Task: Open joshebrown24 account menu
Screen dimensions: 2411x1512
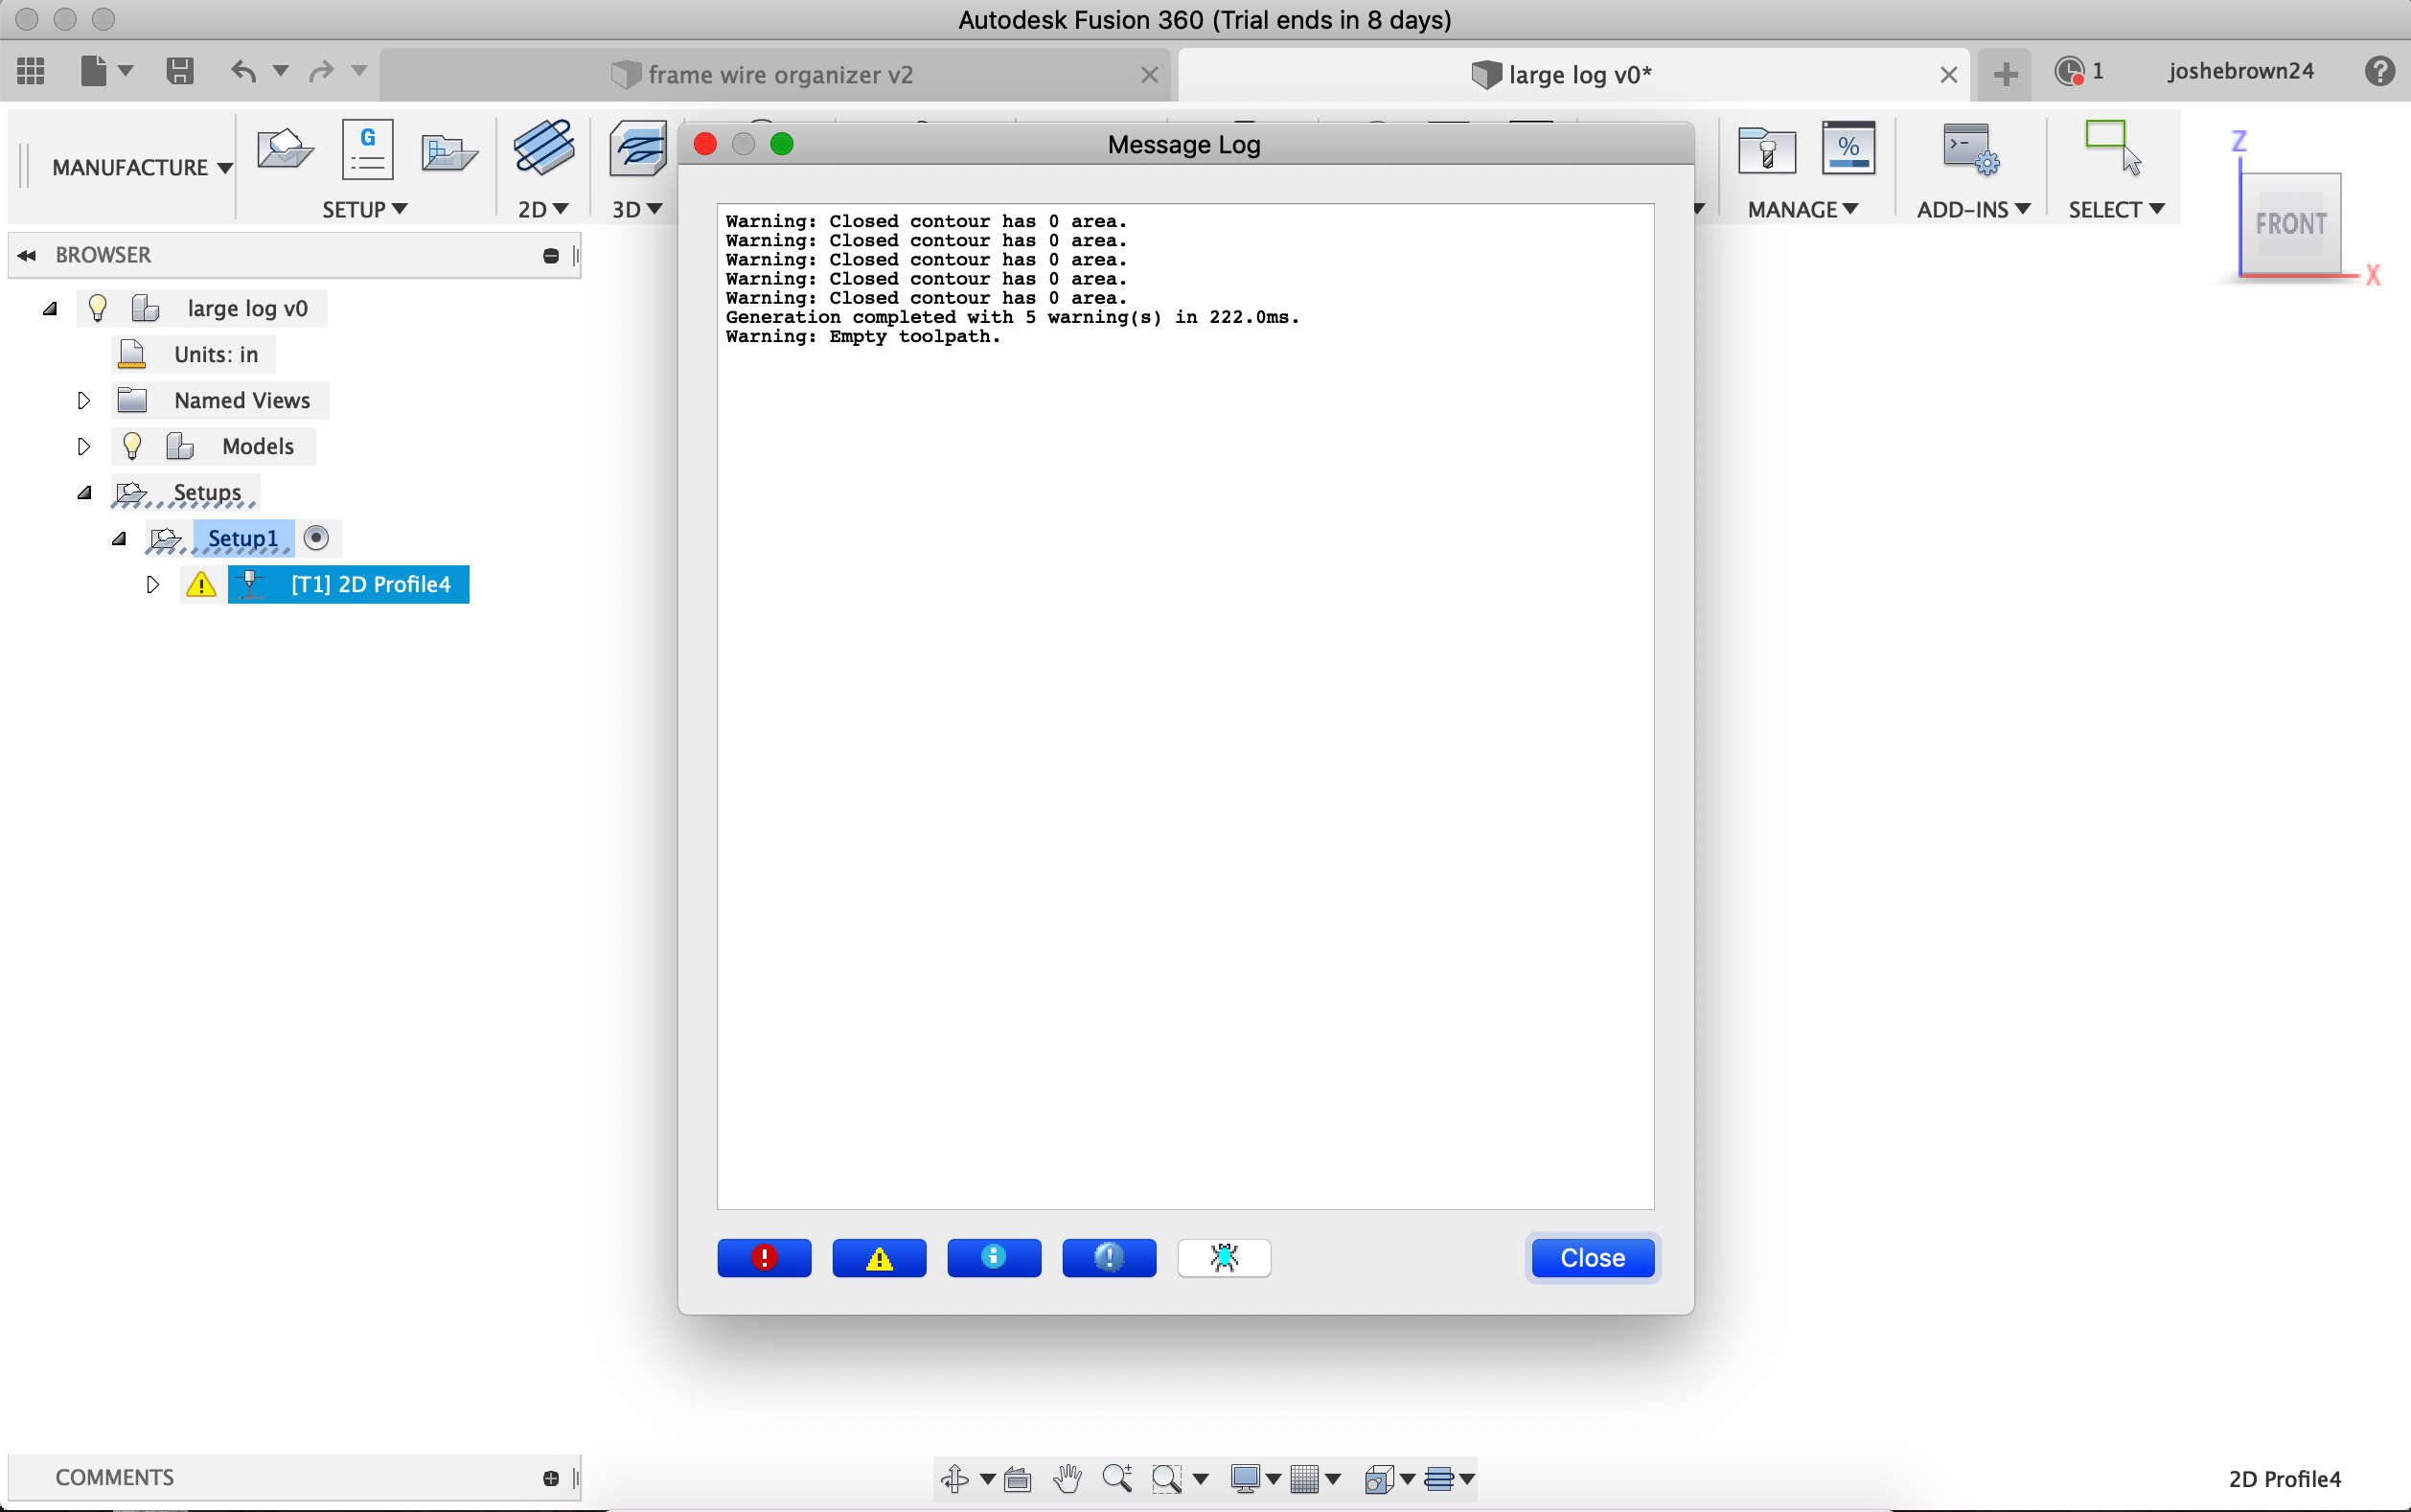Action: click(x=2240, y=71)
